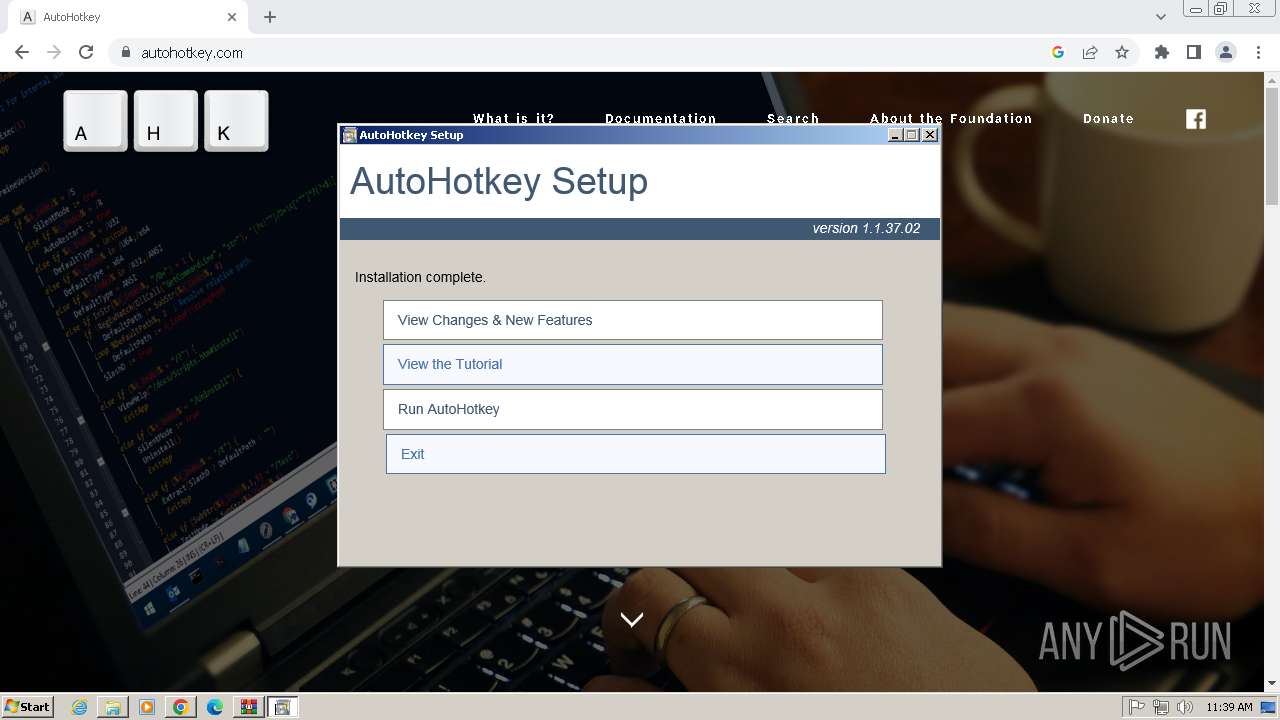The image size is (1280, 720).
Task: Click the Google icon in address bar
Action: click(1058, 52)
